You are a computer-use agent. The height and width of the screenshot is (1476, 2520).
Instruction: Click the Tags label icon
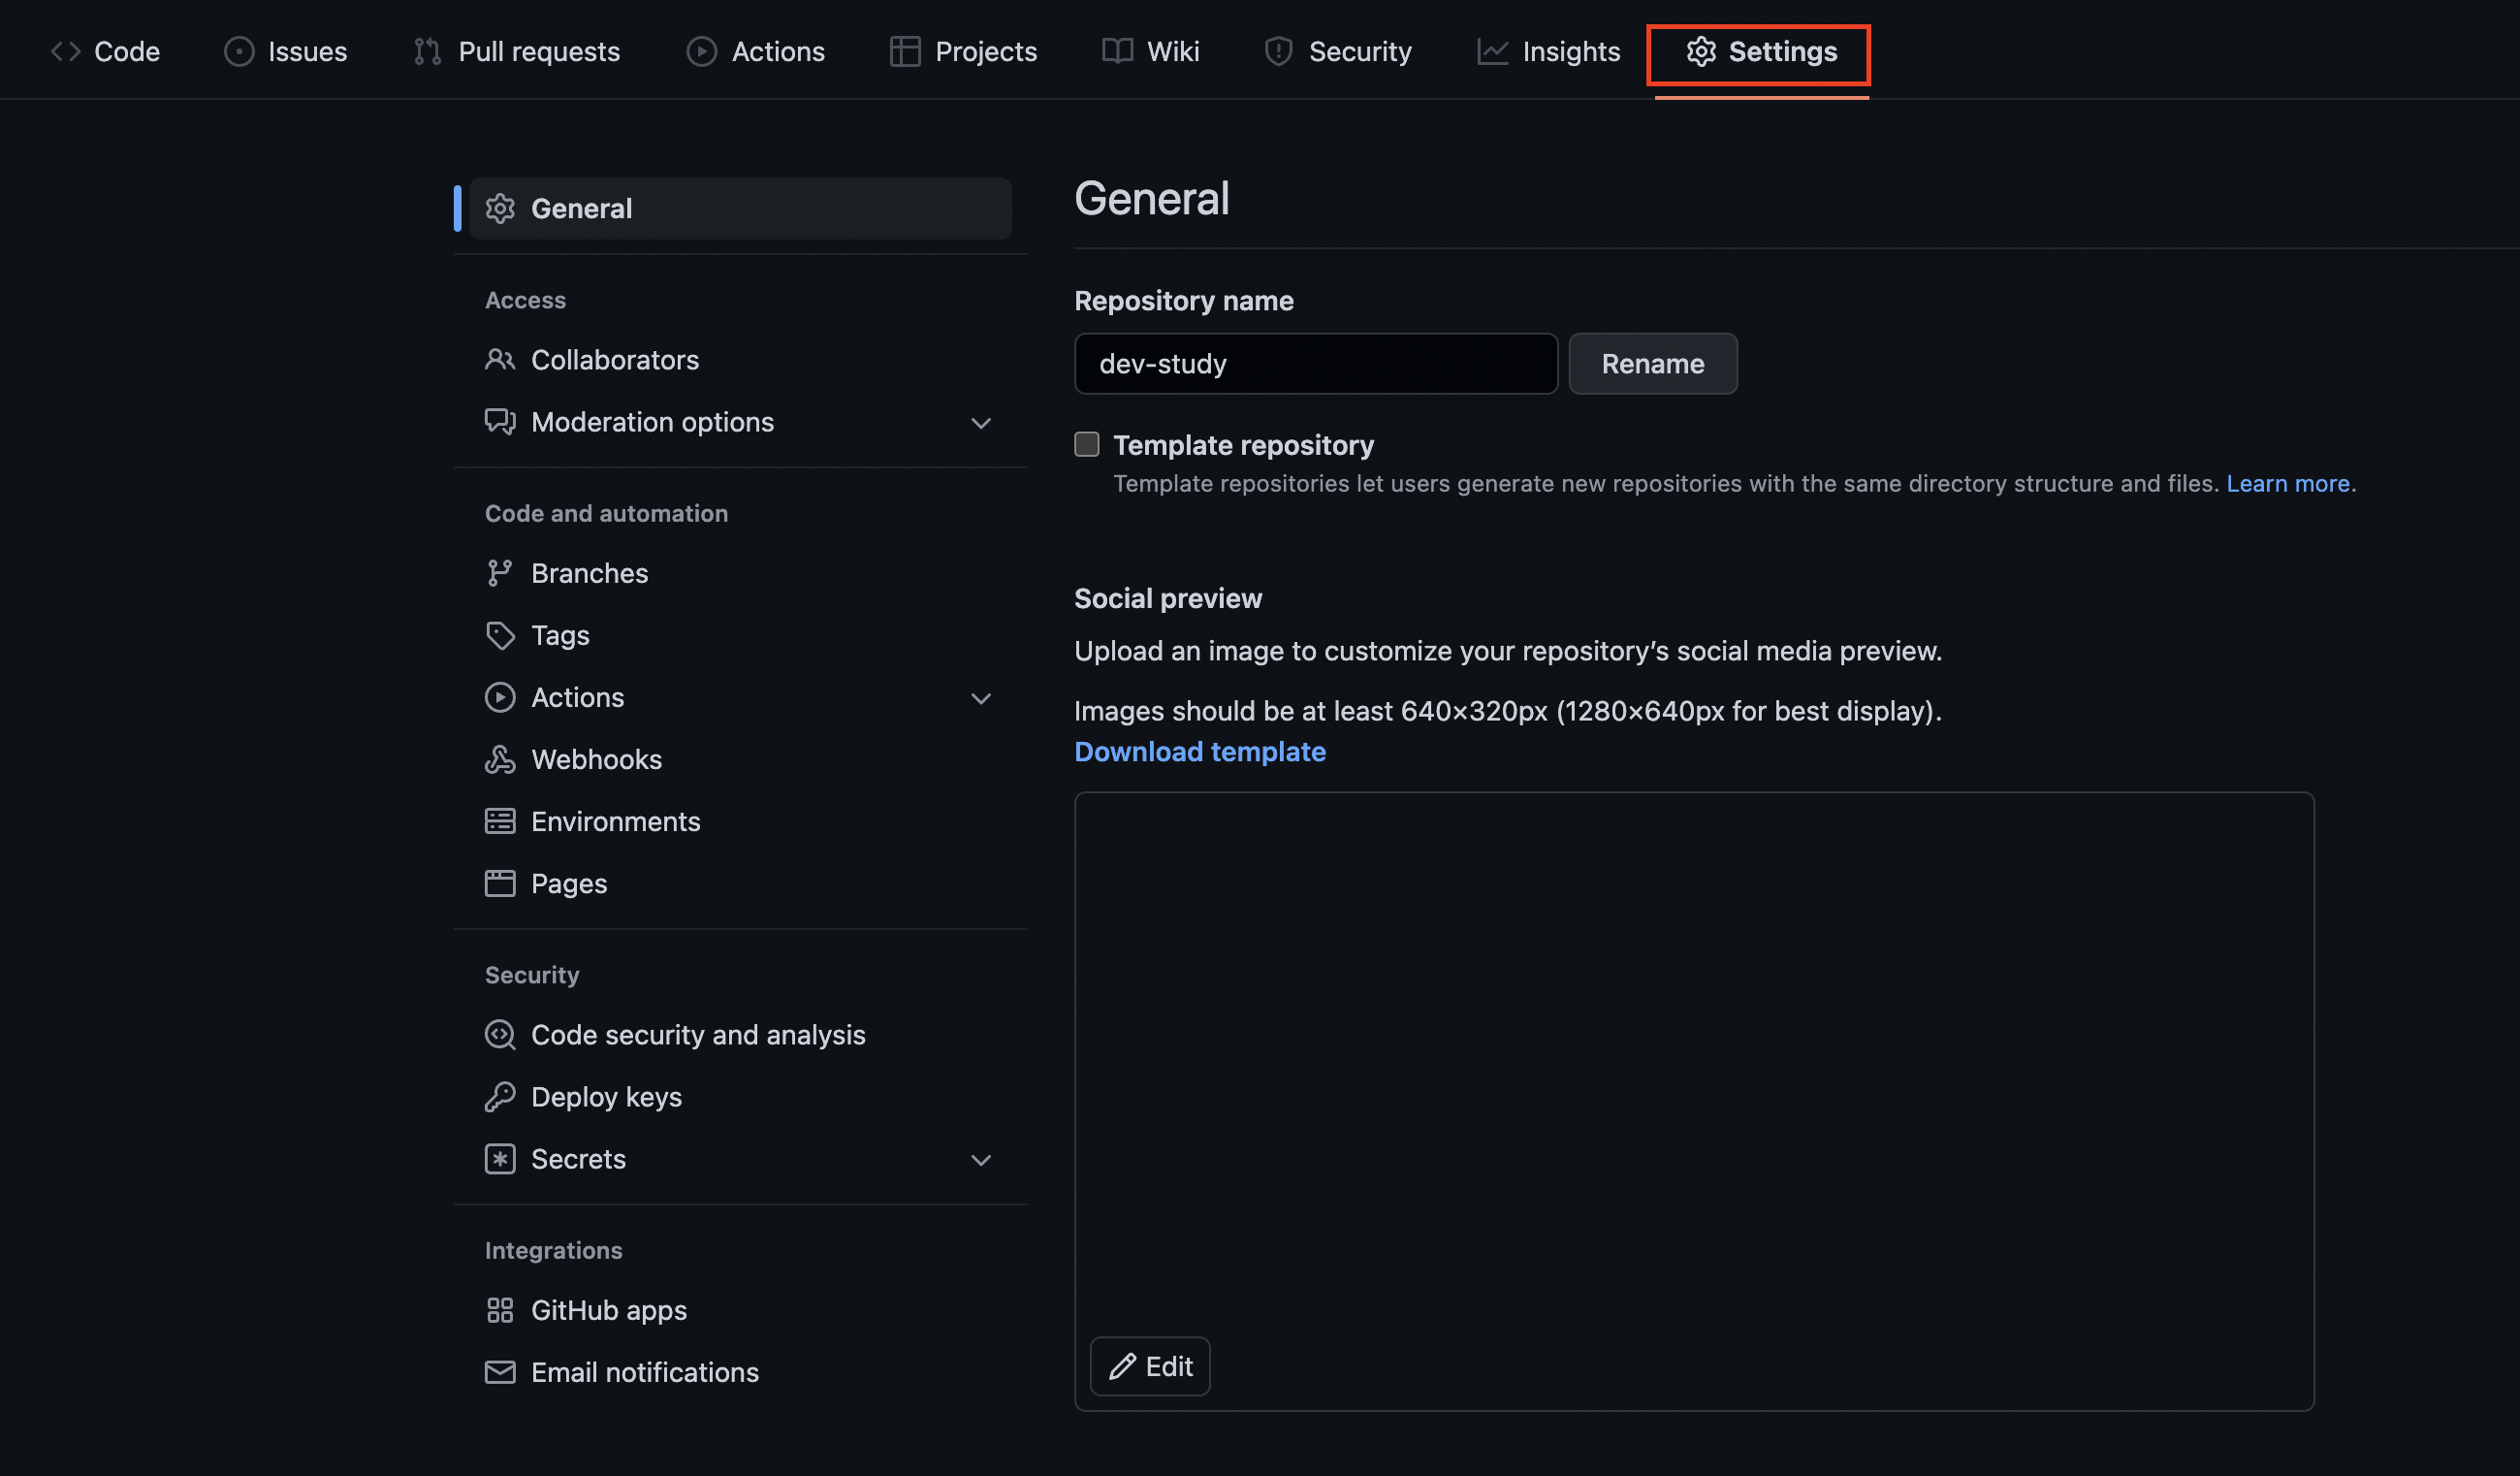(x=500, y=635)
